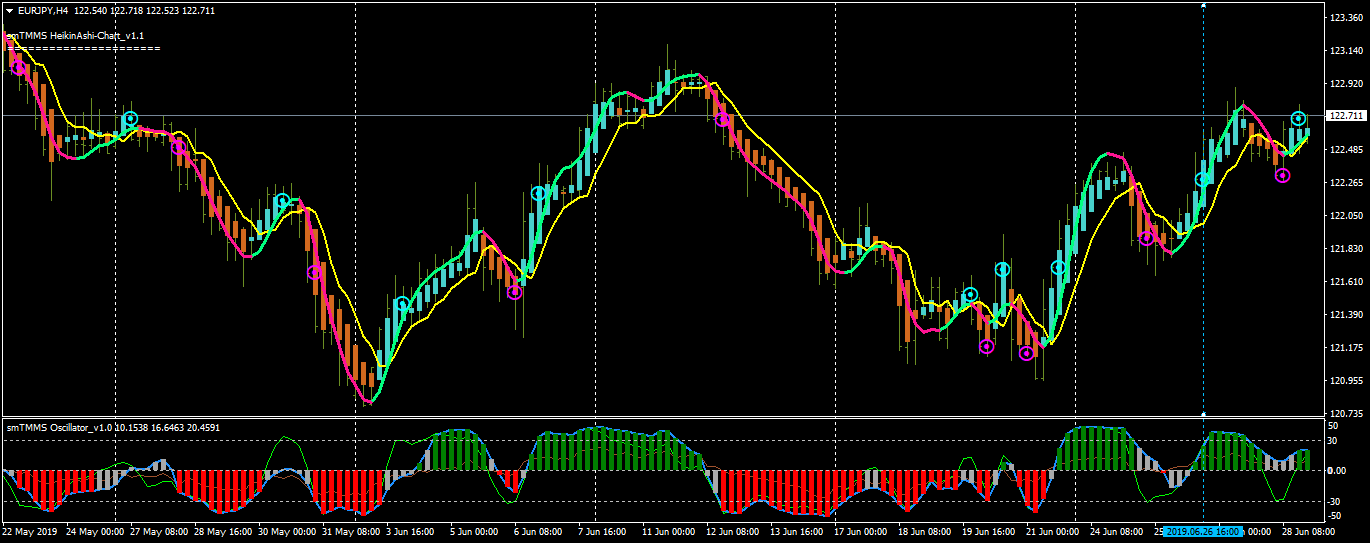Click the cyan buy signal circle on the 122.711 line at far right
Viewport: 1370px width, 543px height.
[x=1298, y=119]
